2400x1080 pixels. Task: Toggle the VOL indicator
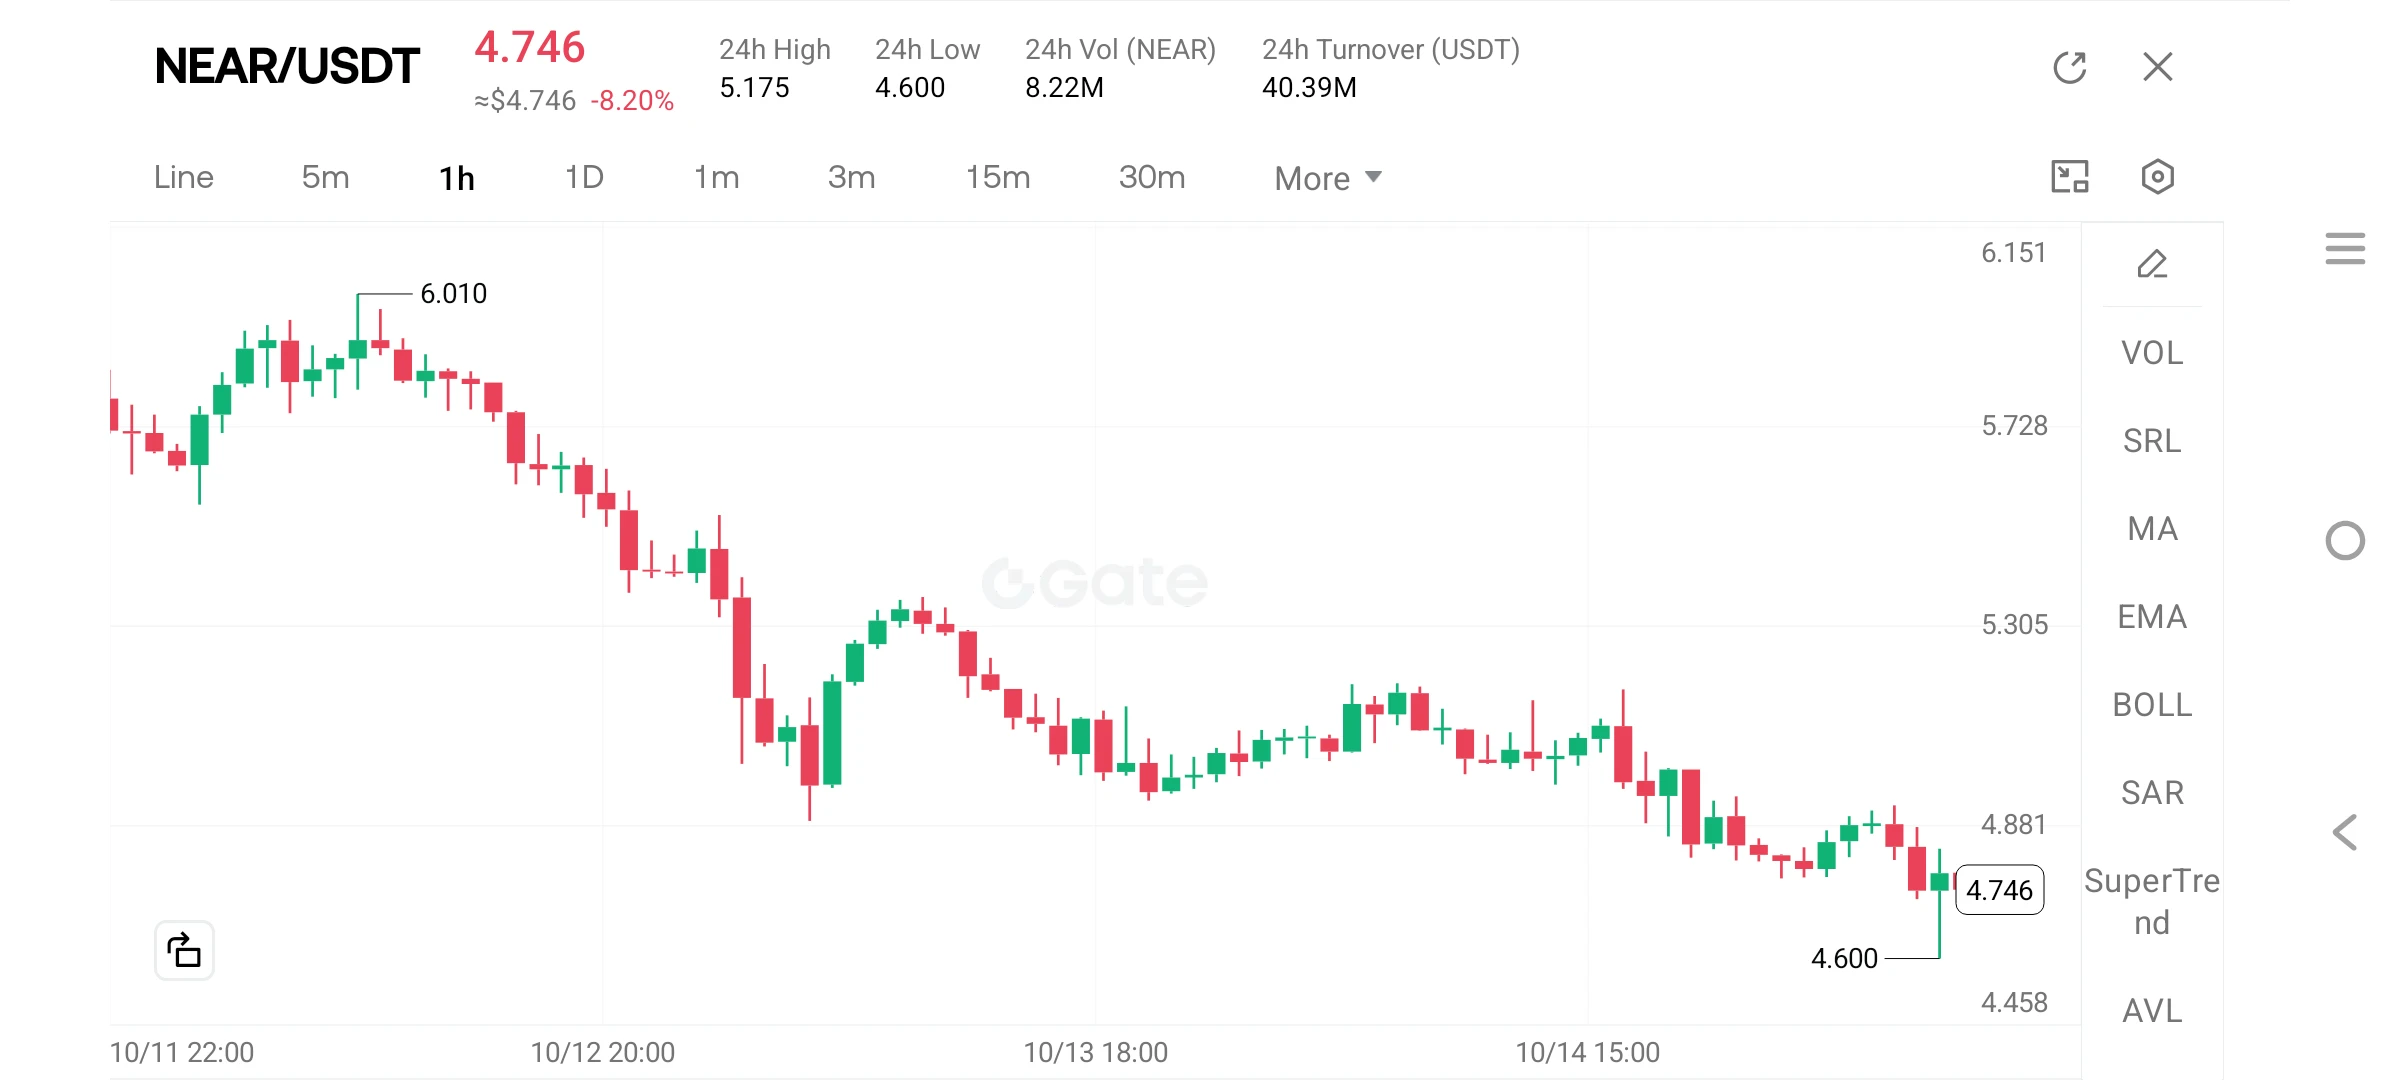point(2152,353)
